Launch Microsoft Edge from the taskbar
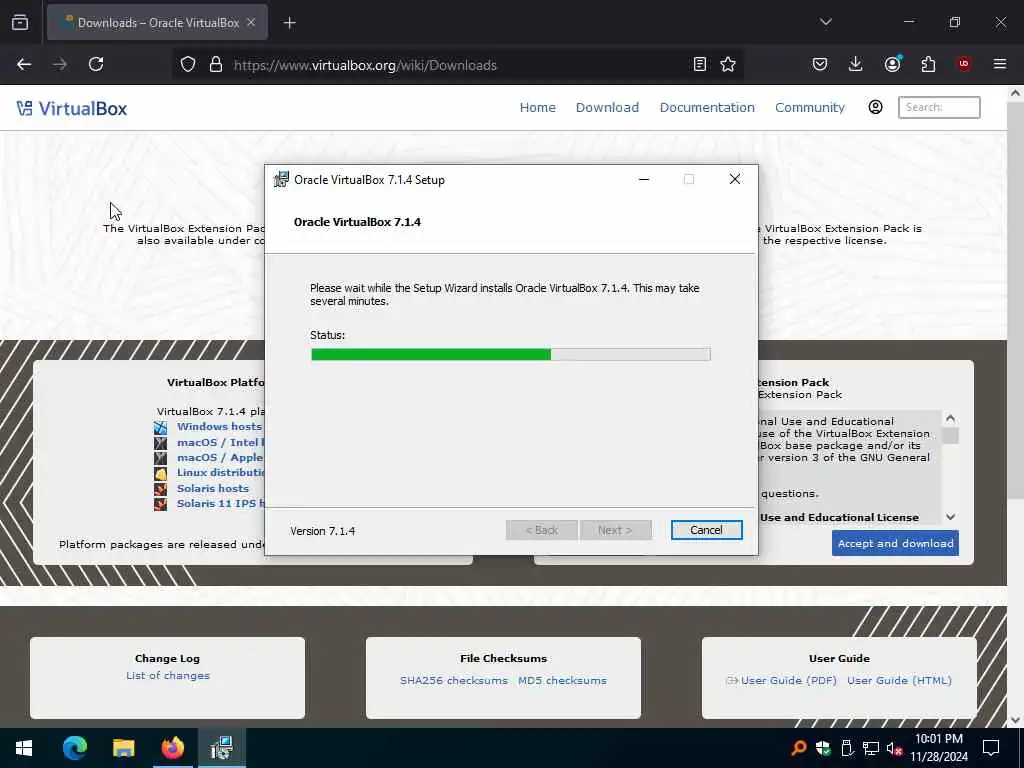This screenshot has width=1024, height=768. (x=74, y=748)
